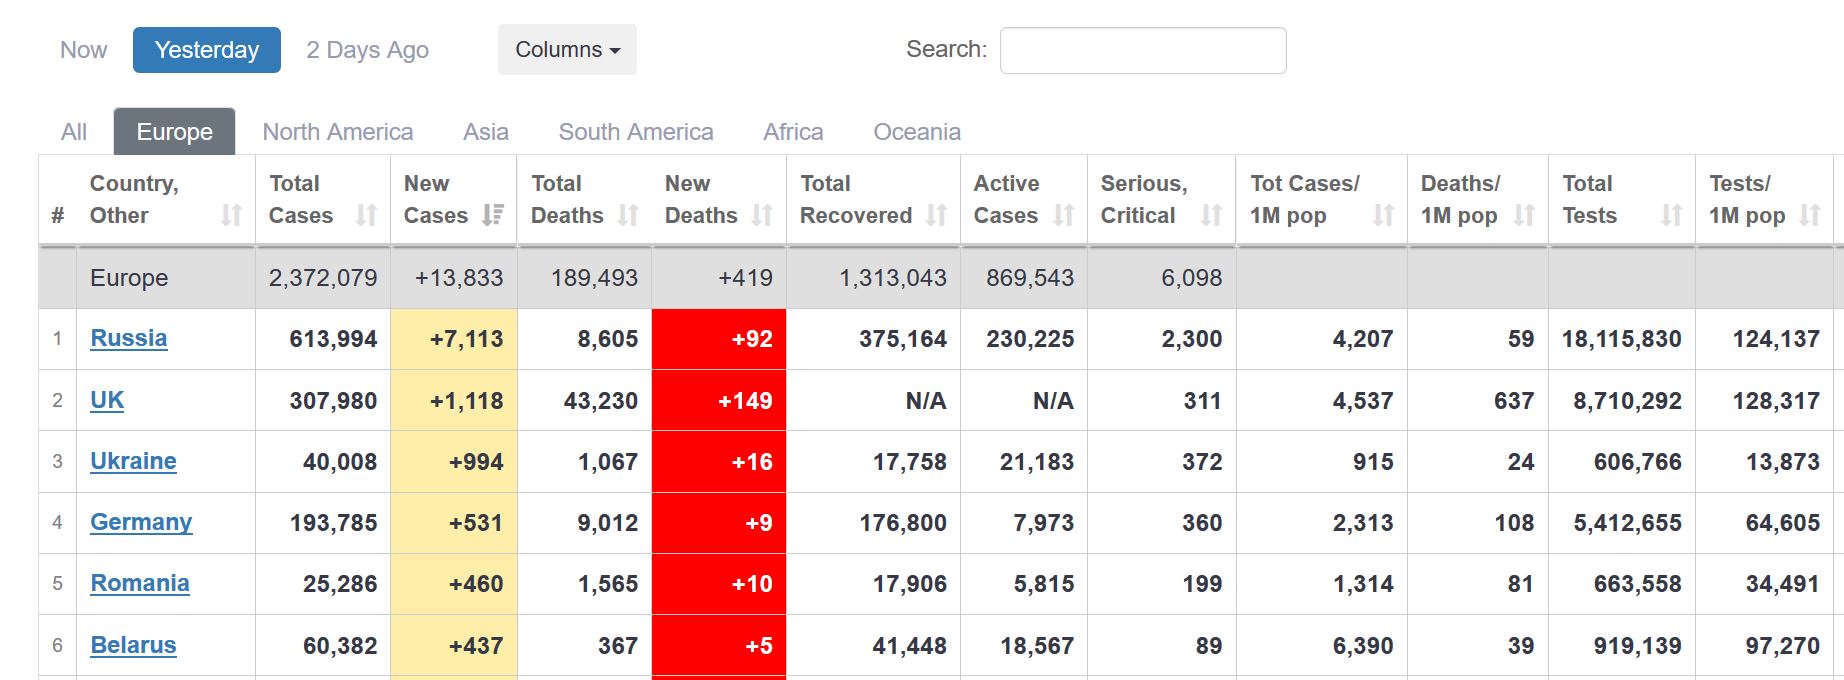Screen dimensions: 1844x680
Task: Click sort arrows for New Deaths
Action: (762, 215)
